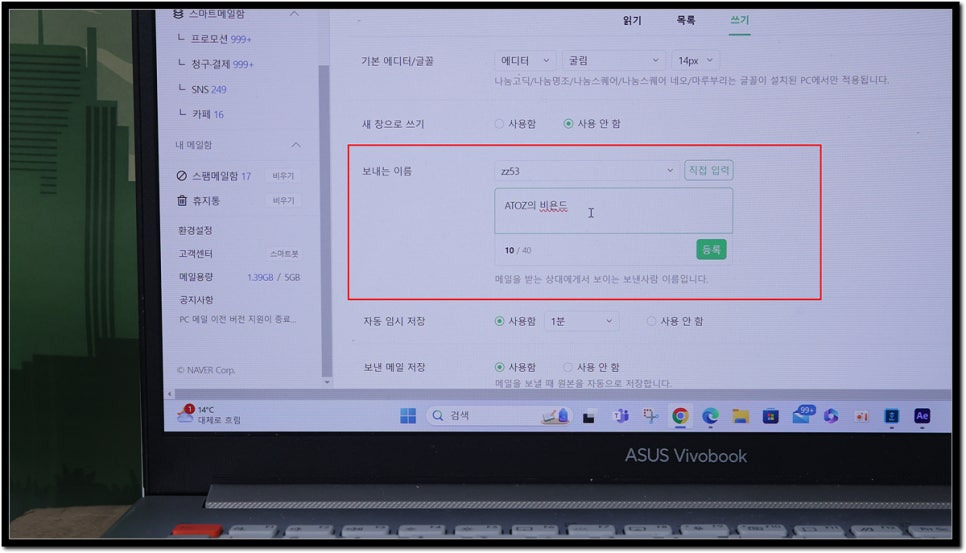The width and height of the screenshot is (966, 553).
Task: Launch Microsoft Teams from the taskbar
Action: [x=620, y=416]
